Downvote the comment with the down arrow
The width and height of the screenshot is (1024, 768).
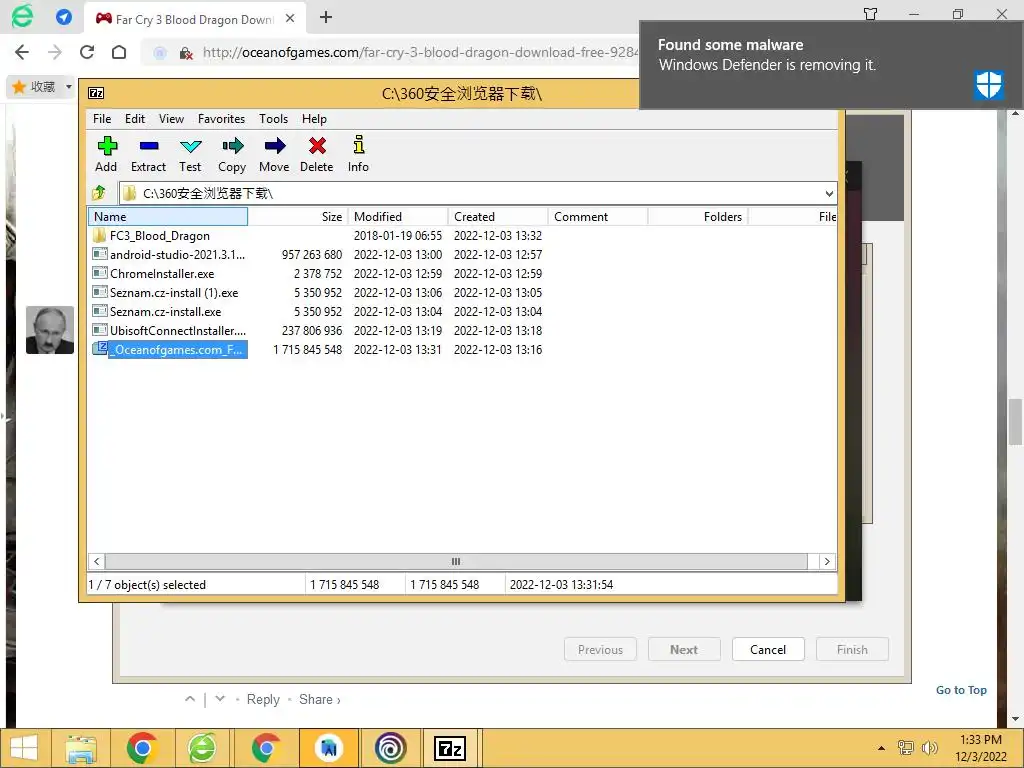[220, 699]
